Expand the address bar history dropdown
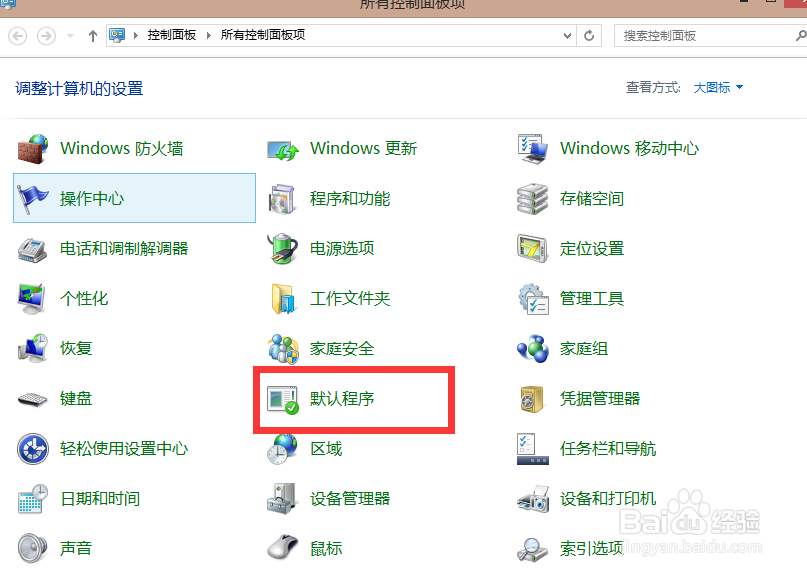Image resolution: width=807 pixels, height=575 pixels. point(567,36)
